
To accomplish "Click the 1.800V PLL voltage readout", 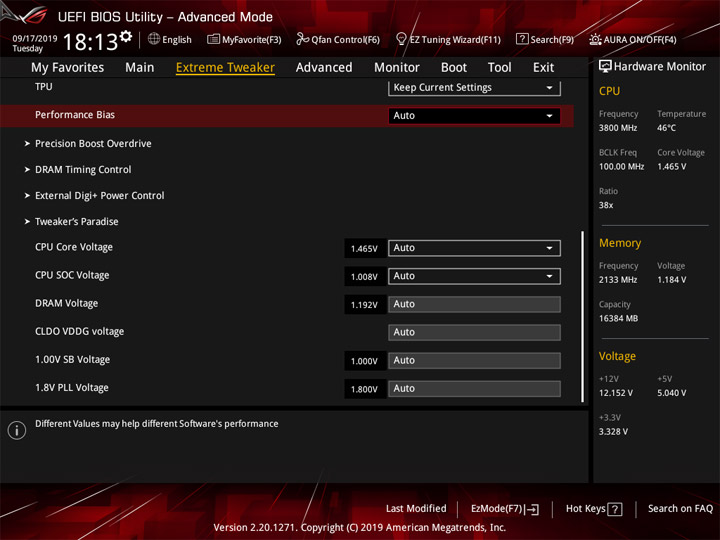I will coord(365,389).
